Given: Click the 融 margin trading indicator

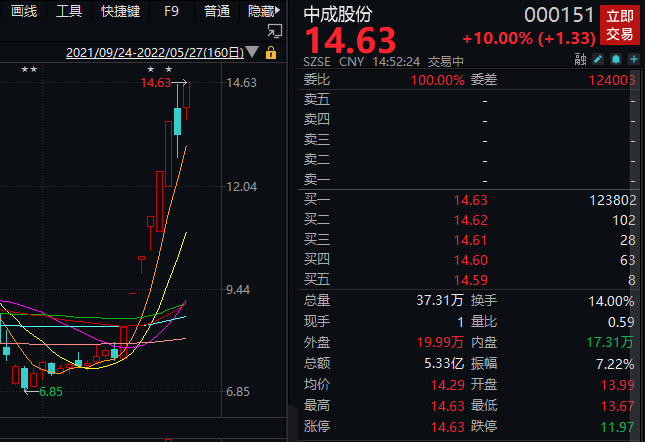Looking at the screenshot, I should pos(580,60).
